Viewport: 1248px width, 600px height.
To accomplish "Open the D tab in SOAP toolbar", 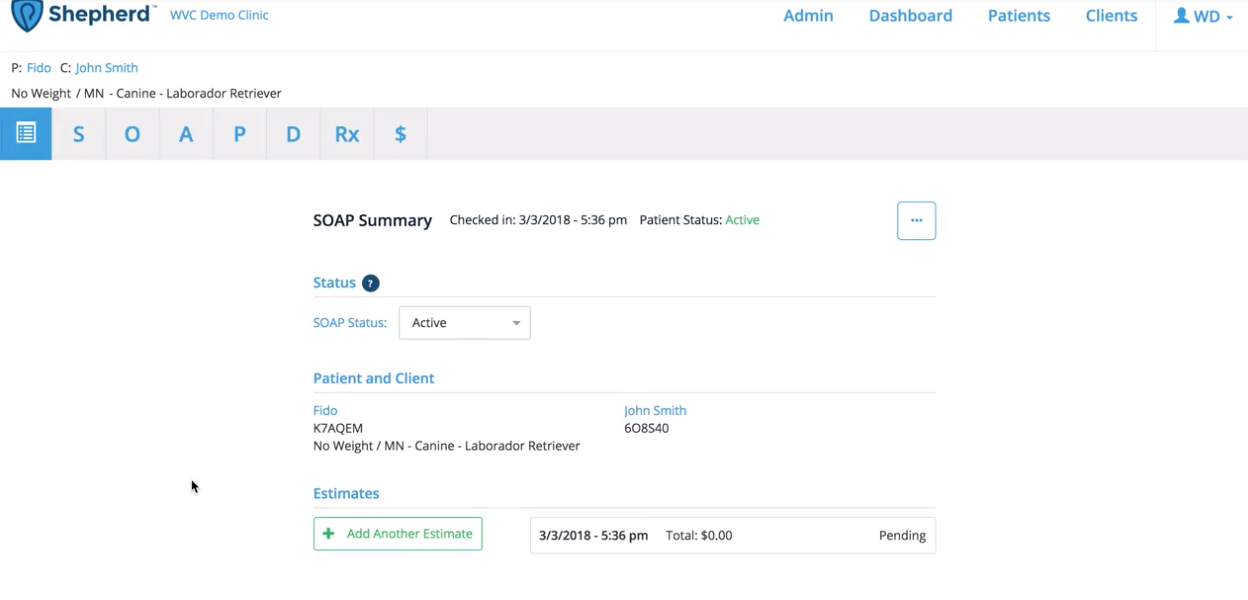I will coord(293,134).
